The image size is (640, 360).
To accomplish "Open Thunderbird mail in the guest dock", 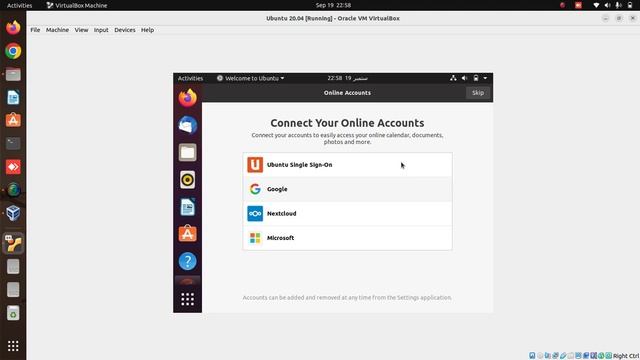I will pos(187,125).
